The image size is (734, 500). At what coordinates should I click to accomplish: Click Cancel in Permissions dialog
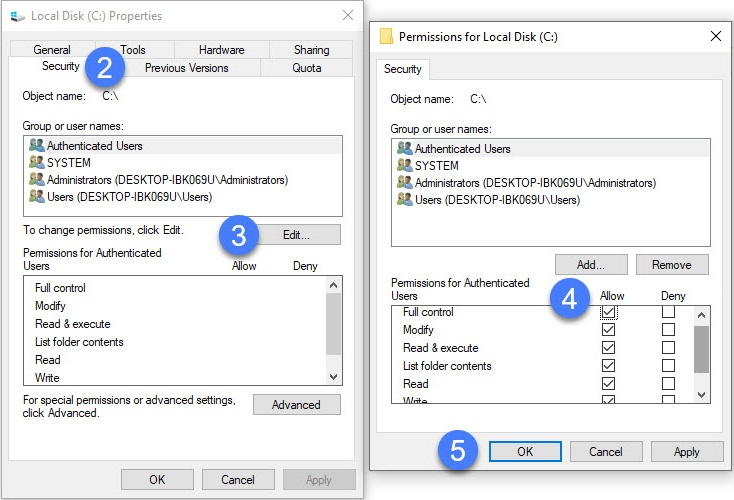point(606,451)
